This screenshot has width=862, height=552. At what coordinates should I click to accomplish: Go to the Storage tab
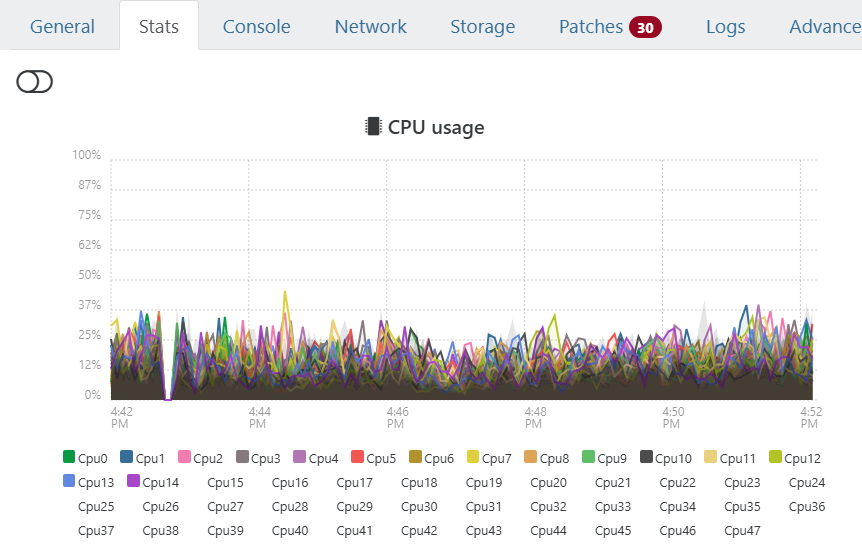(482, 26)
